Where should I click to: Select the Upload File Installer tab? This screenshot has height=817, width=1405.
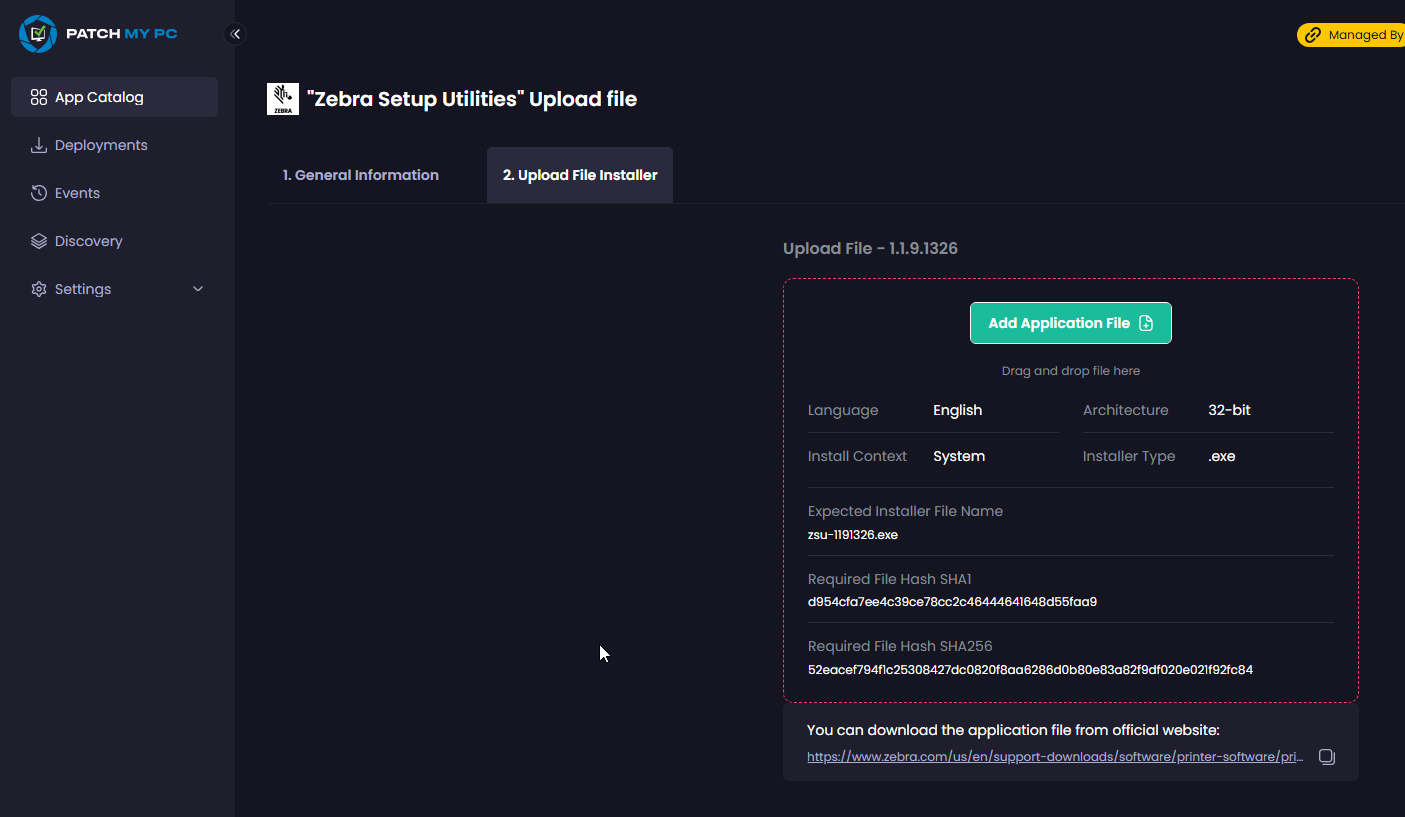(x=579, y=175)
